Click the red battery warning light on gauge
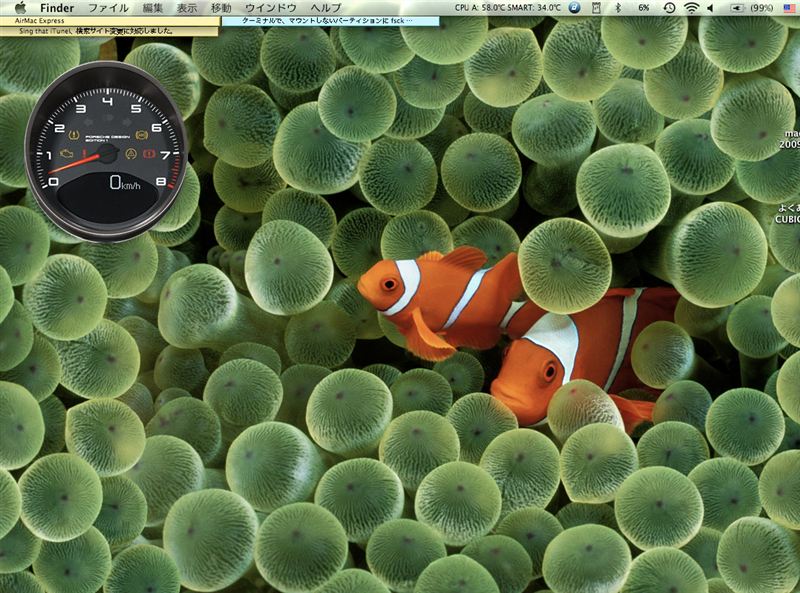The image size is (800, 593). click(149, 153)
